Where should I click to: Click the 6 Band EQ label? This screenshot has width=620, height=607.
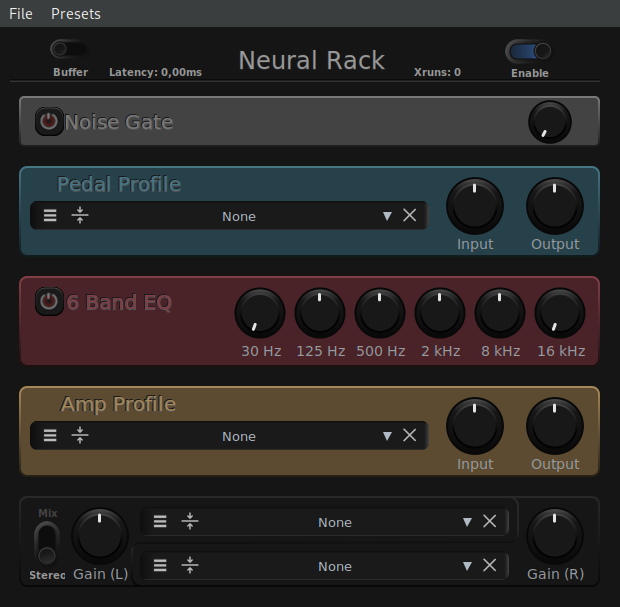(119, 303)
